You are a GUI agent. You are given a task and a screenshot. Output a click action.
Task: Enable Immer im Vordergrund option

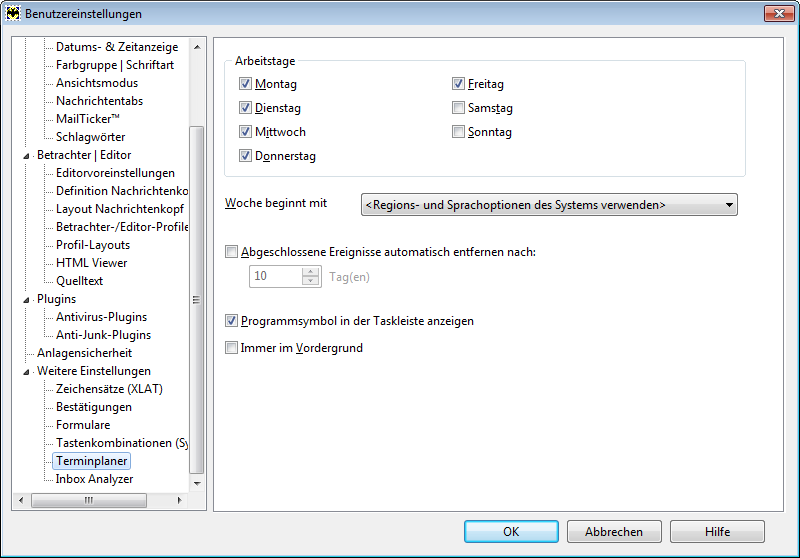[232, 348]
